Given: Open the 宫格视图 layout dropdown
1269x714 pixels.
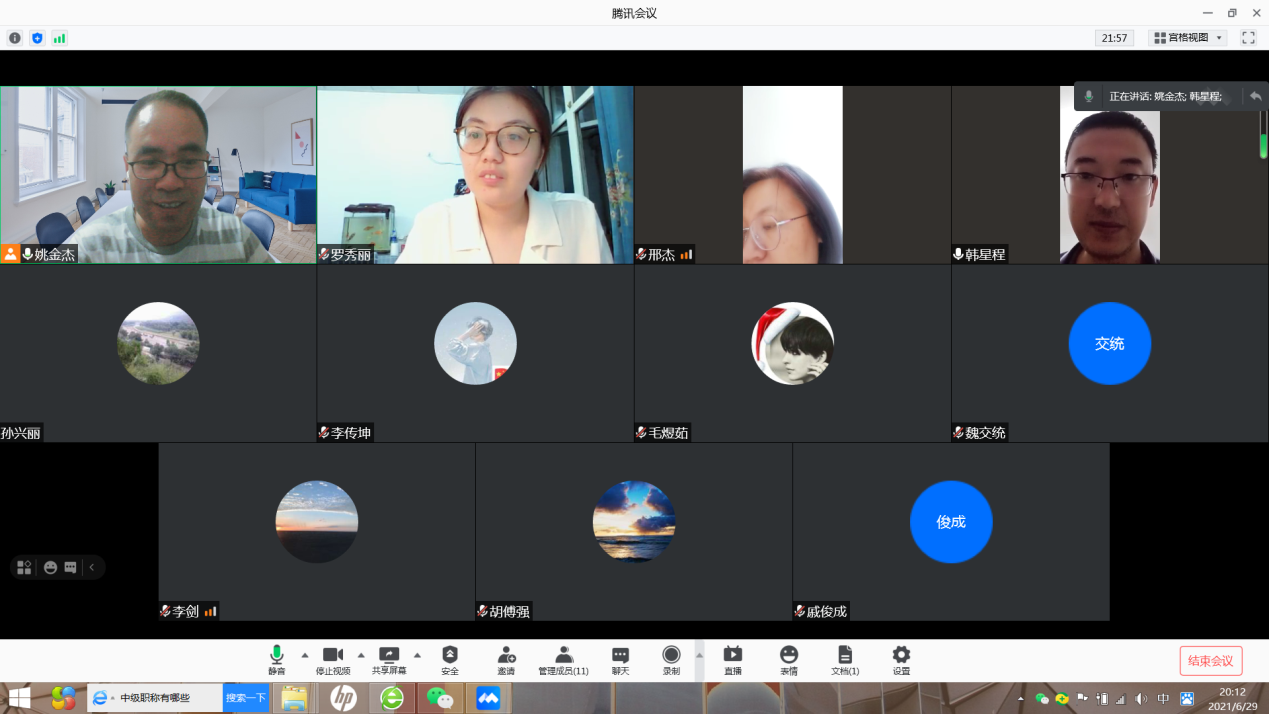Looking at the screenshot, I should (1188, 38).
